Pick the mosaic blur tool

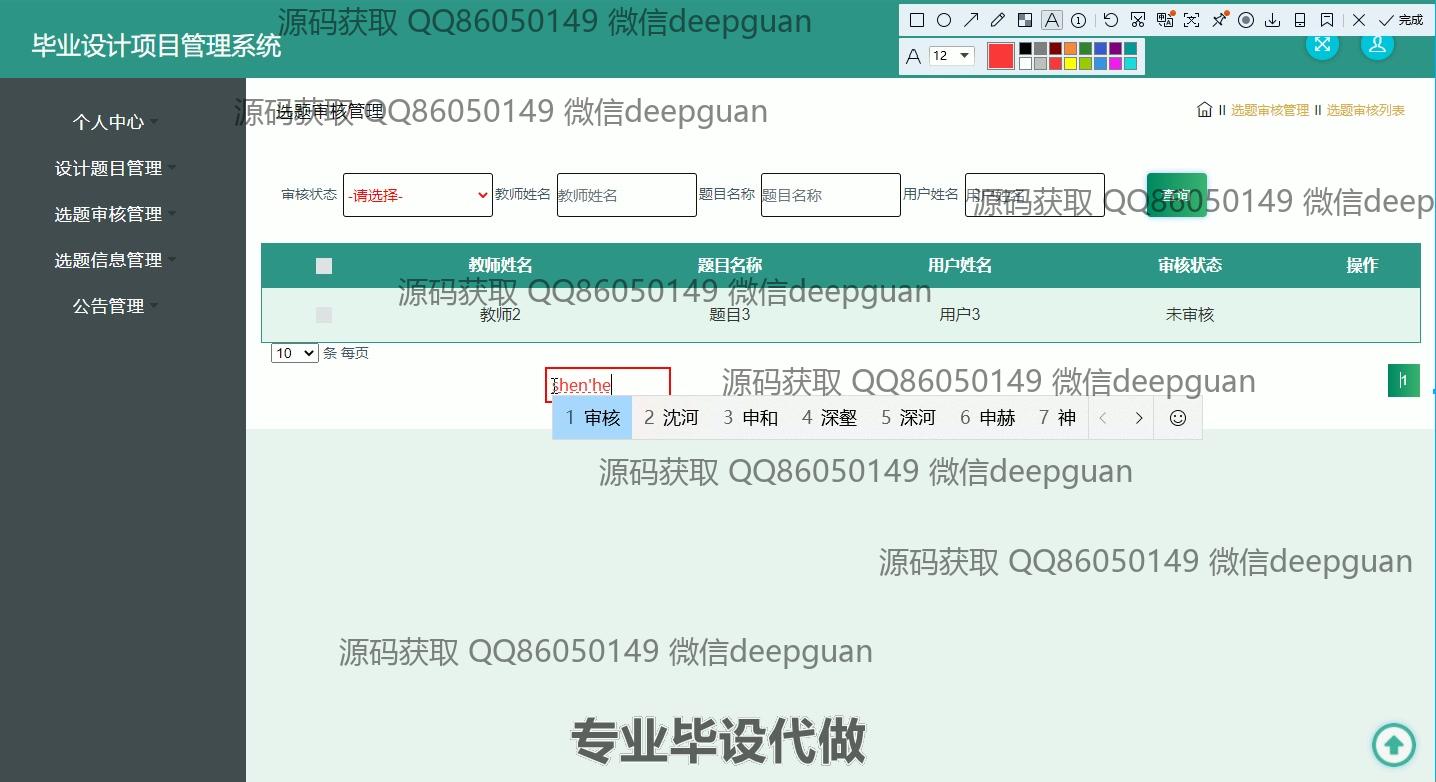click(1024, 20)
